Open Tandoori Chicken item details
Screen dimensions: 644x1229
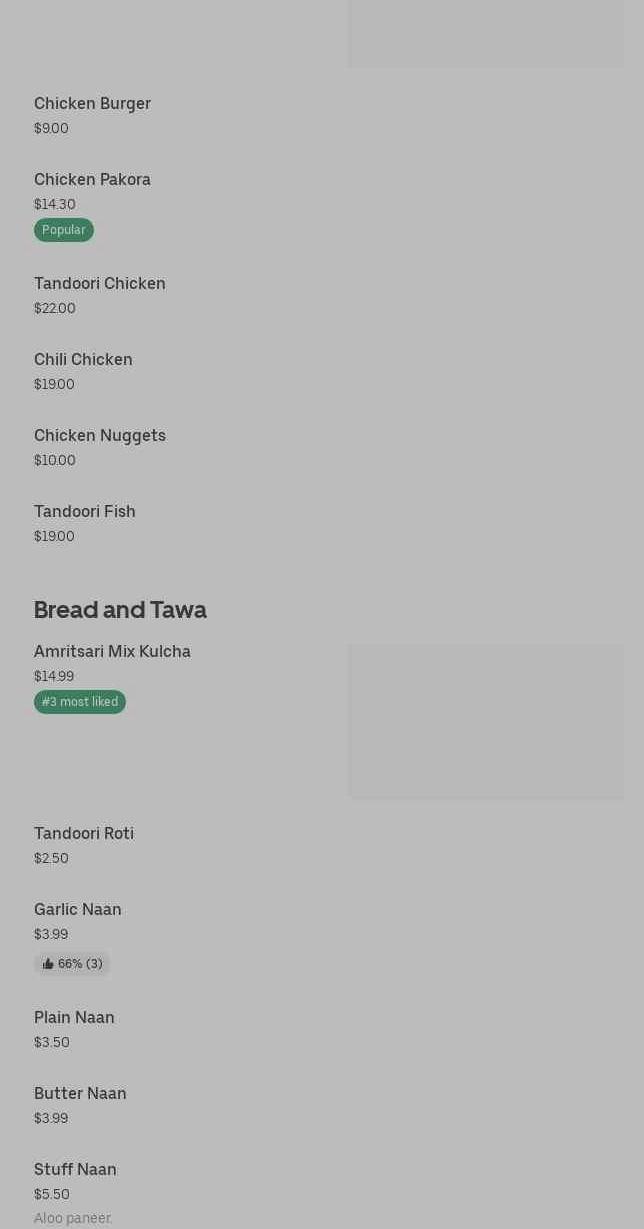[100, 284]
